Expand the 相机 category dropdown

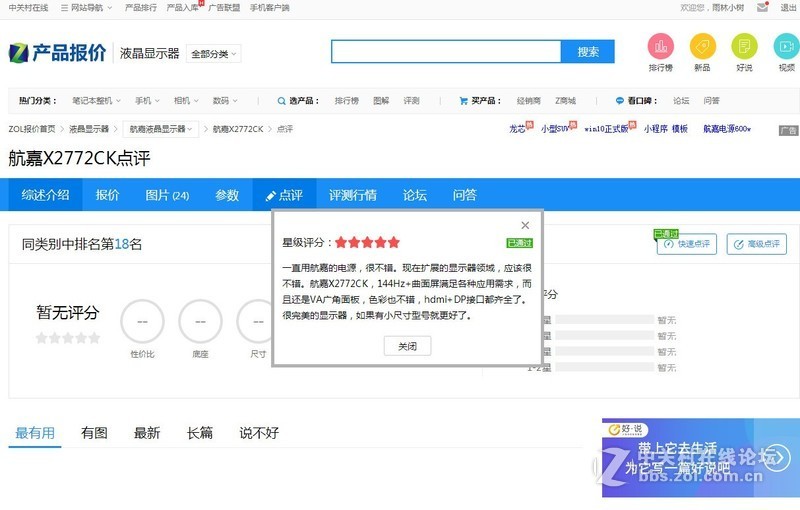186,101
